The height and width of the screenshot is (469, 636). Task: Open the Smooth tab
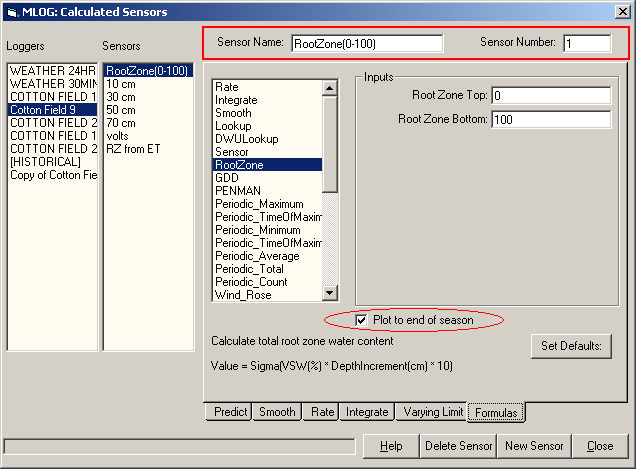[277, 412]
